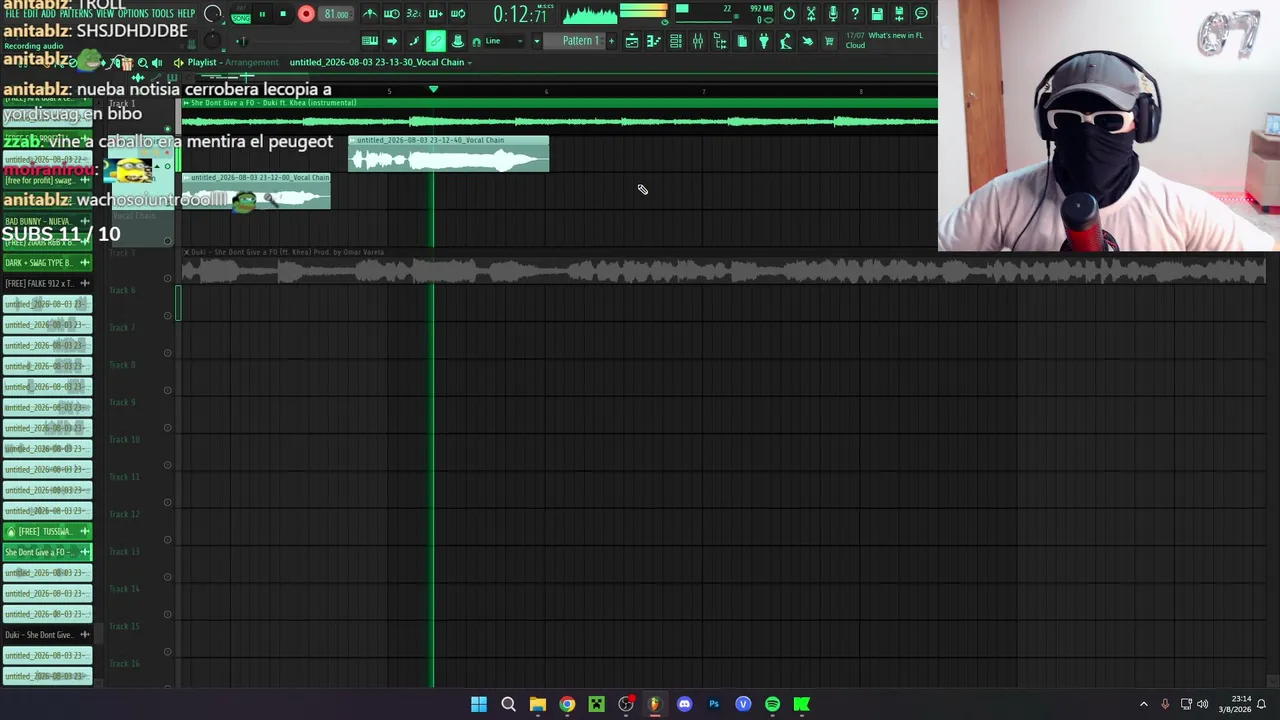
Task: Select She Dont Give a FO picker item
Action: click(47, 552)
